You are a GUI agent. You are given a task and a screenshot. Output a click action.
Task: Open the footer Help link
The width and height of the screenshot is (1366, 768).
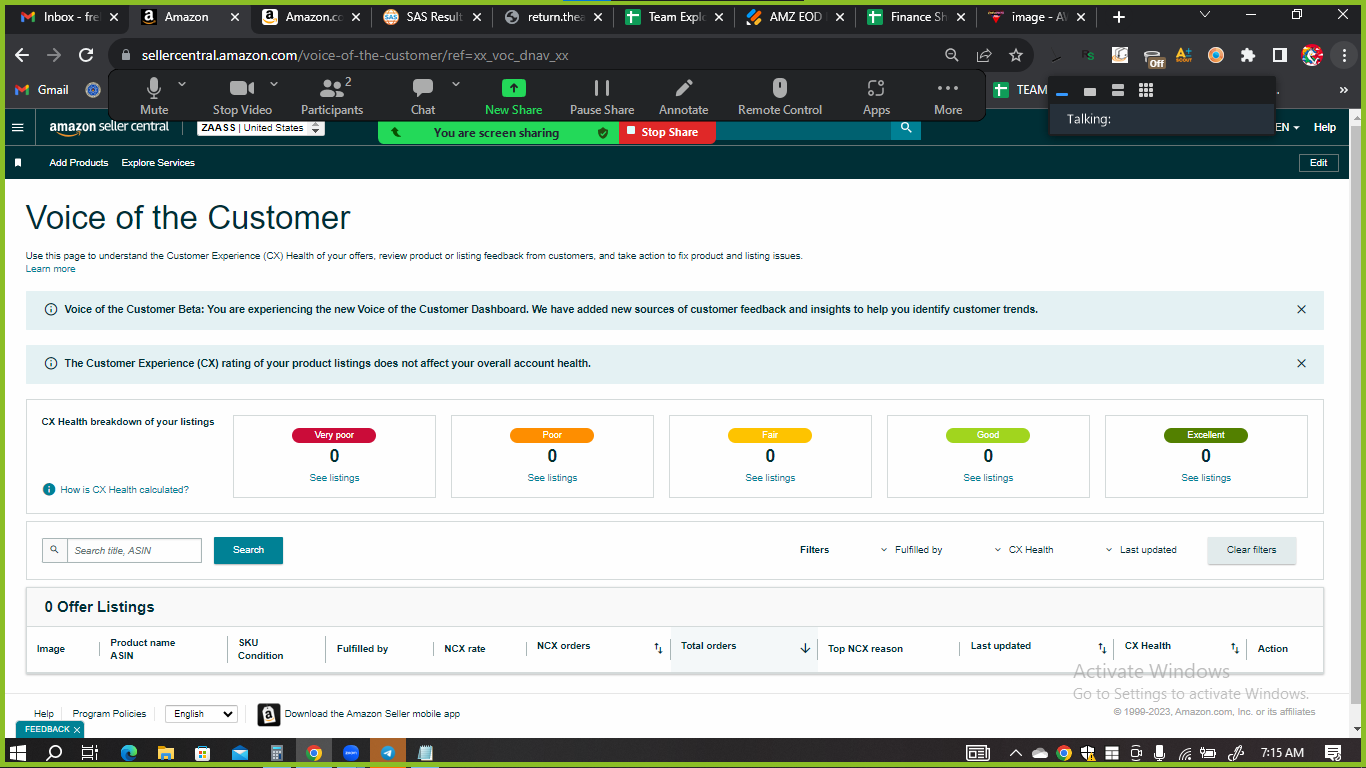point(44,714)
